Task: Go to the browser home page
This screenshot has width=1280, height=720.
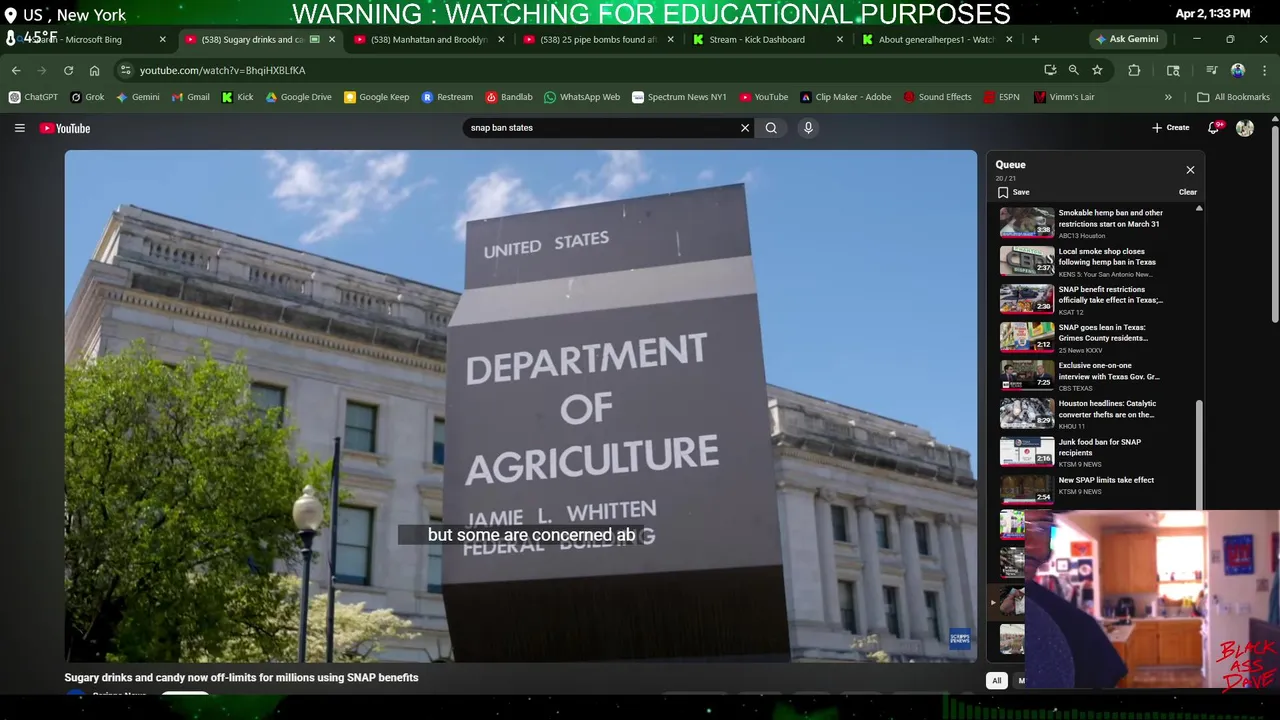Action: (94, 70)
